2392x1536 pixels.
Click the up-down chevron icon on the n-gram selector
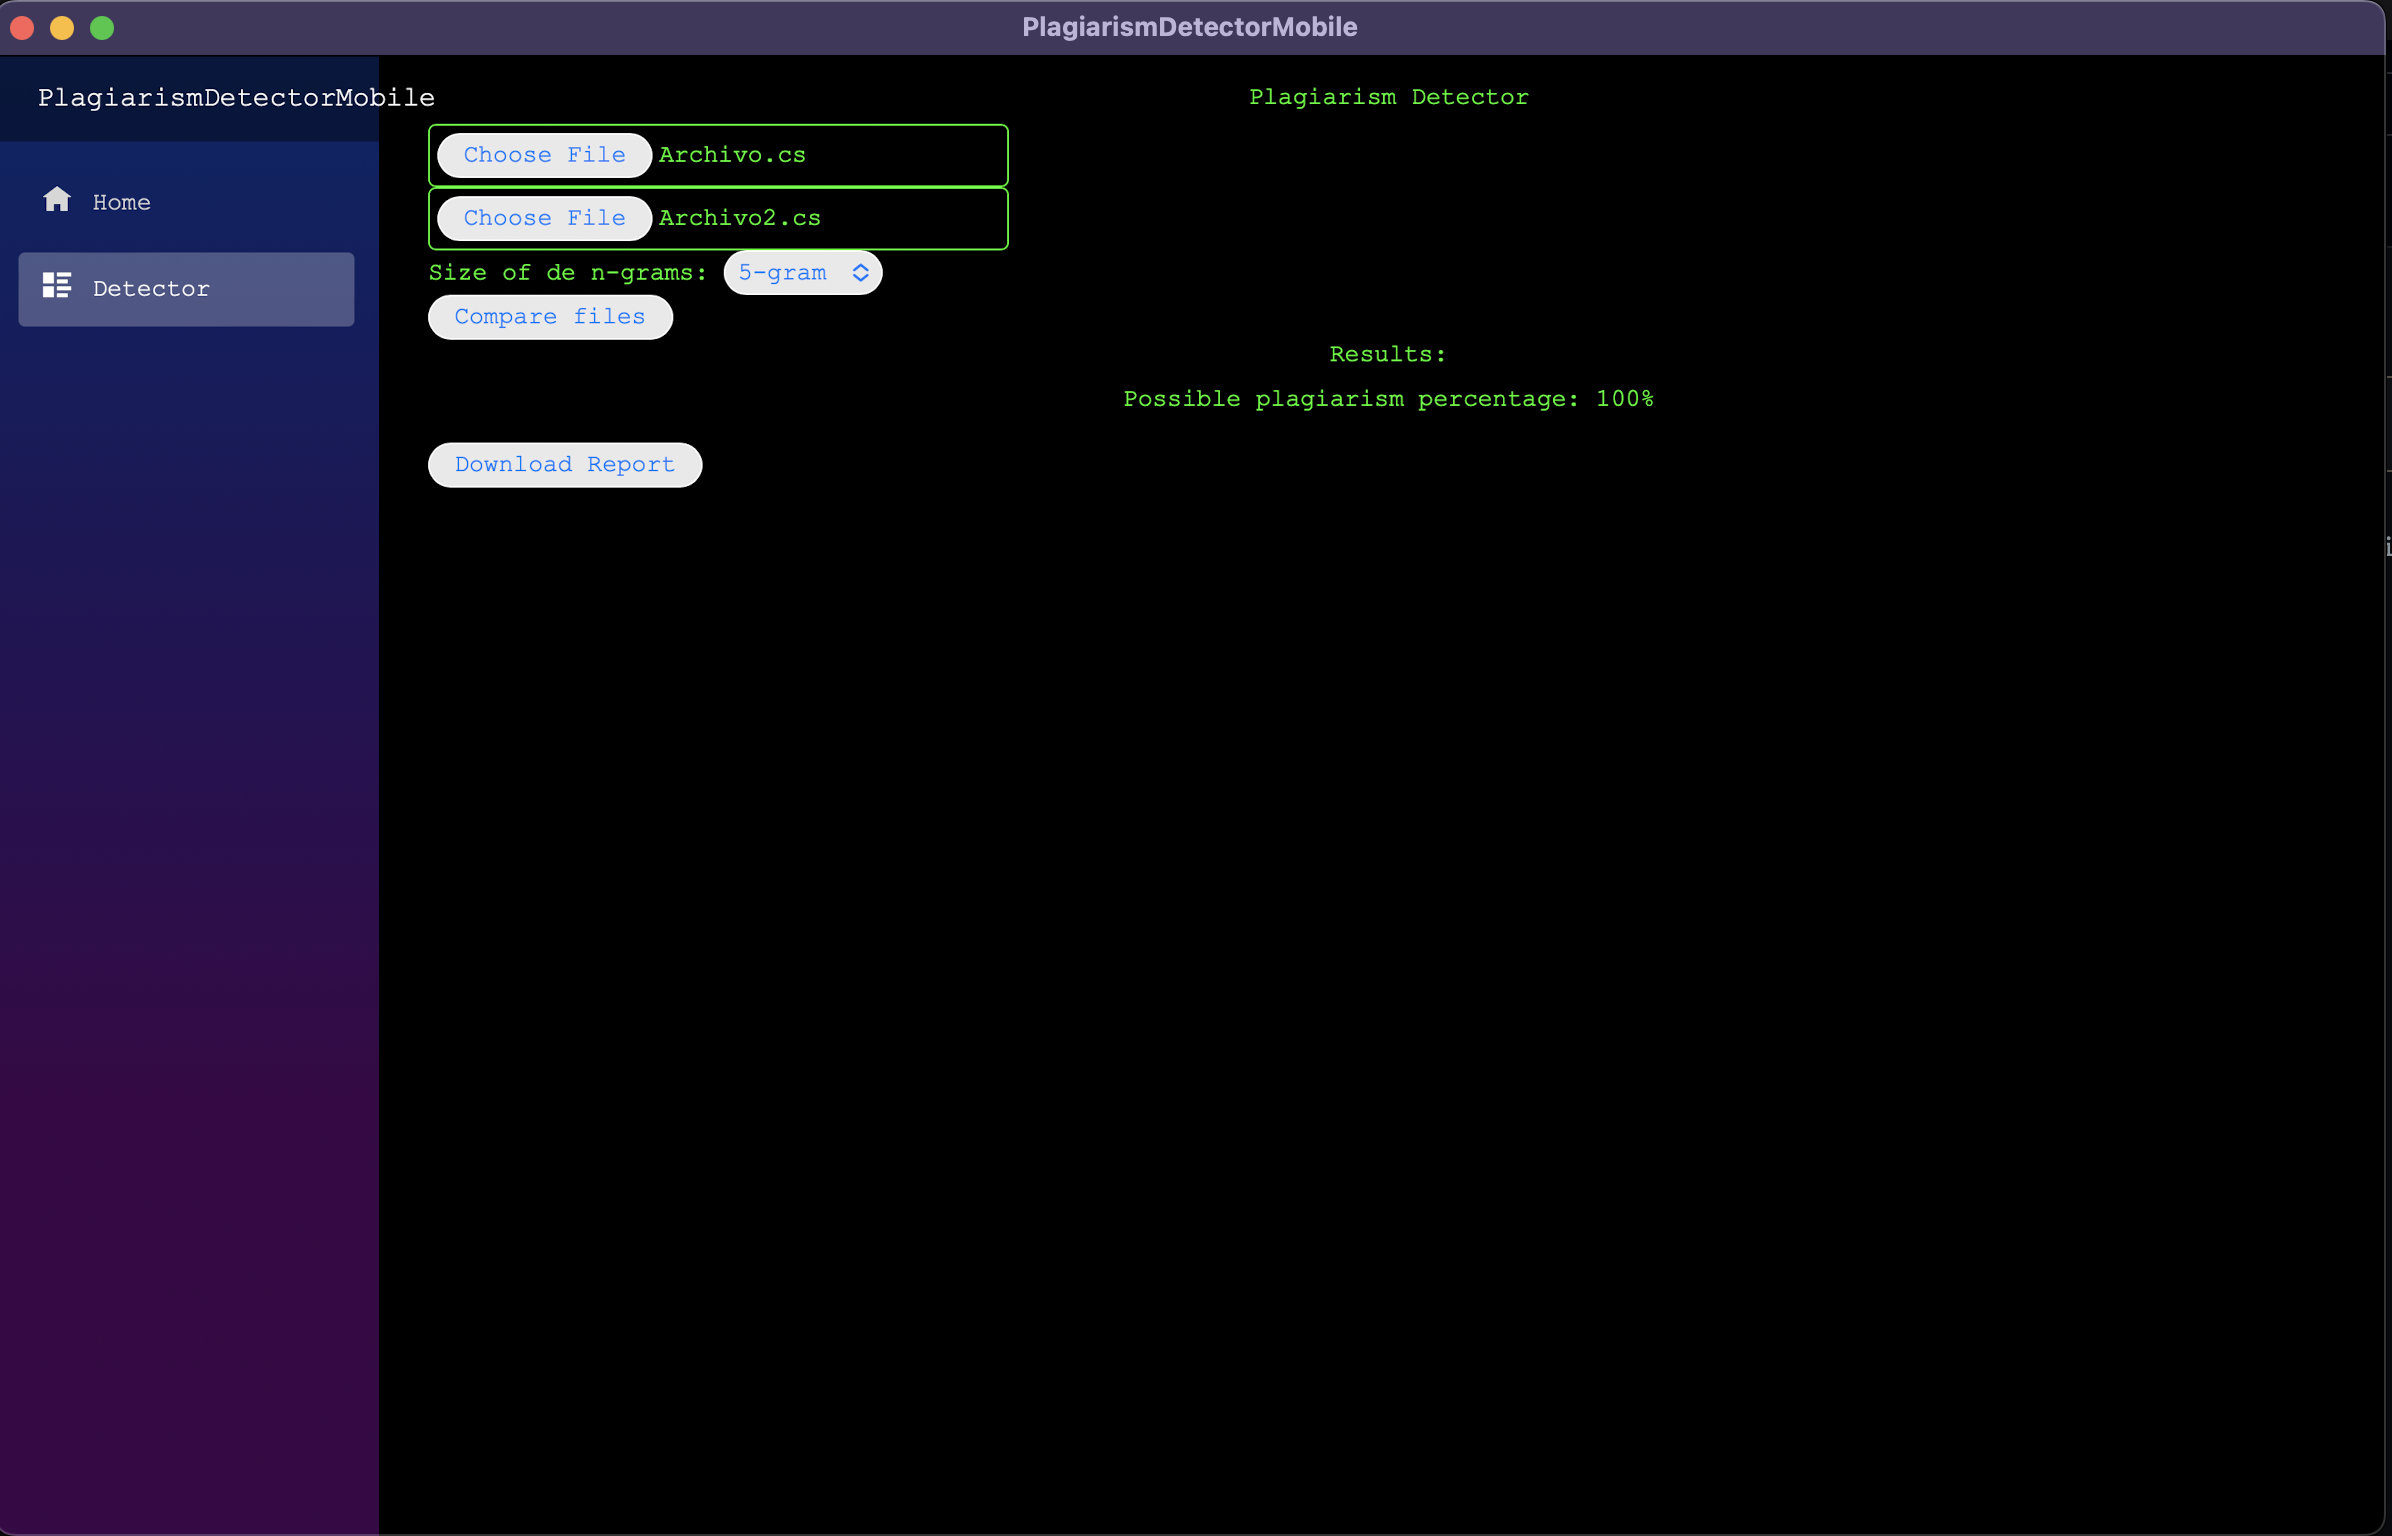tap(860, 272)
